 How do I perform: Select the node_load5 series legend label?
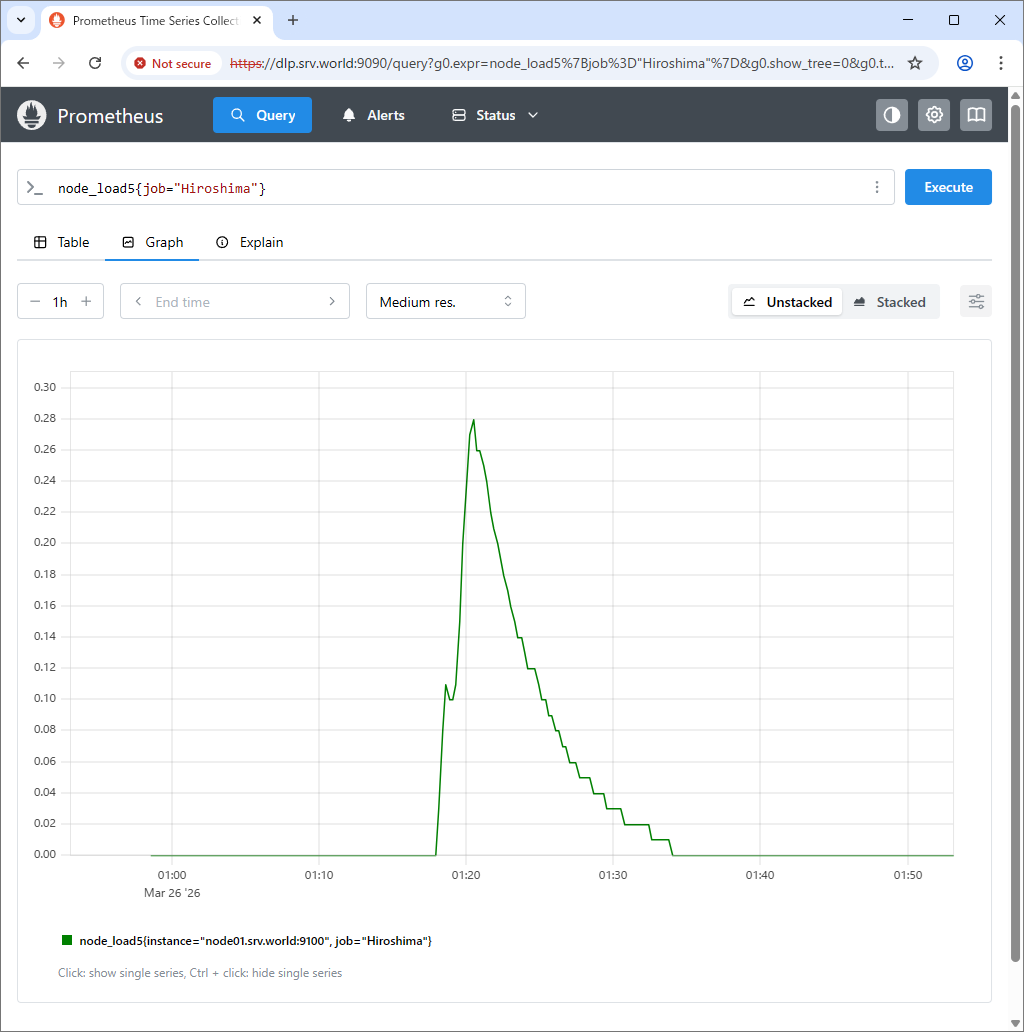255,941
